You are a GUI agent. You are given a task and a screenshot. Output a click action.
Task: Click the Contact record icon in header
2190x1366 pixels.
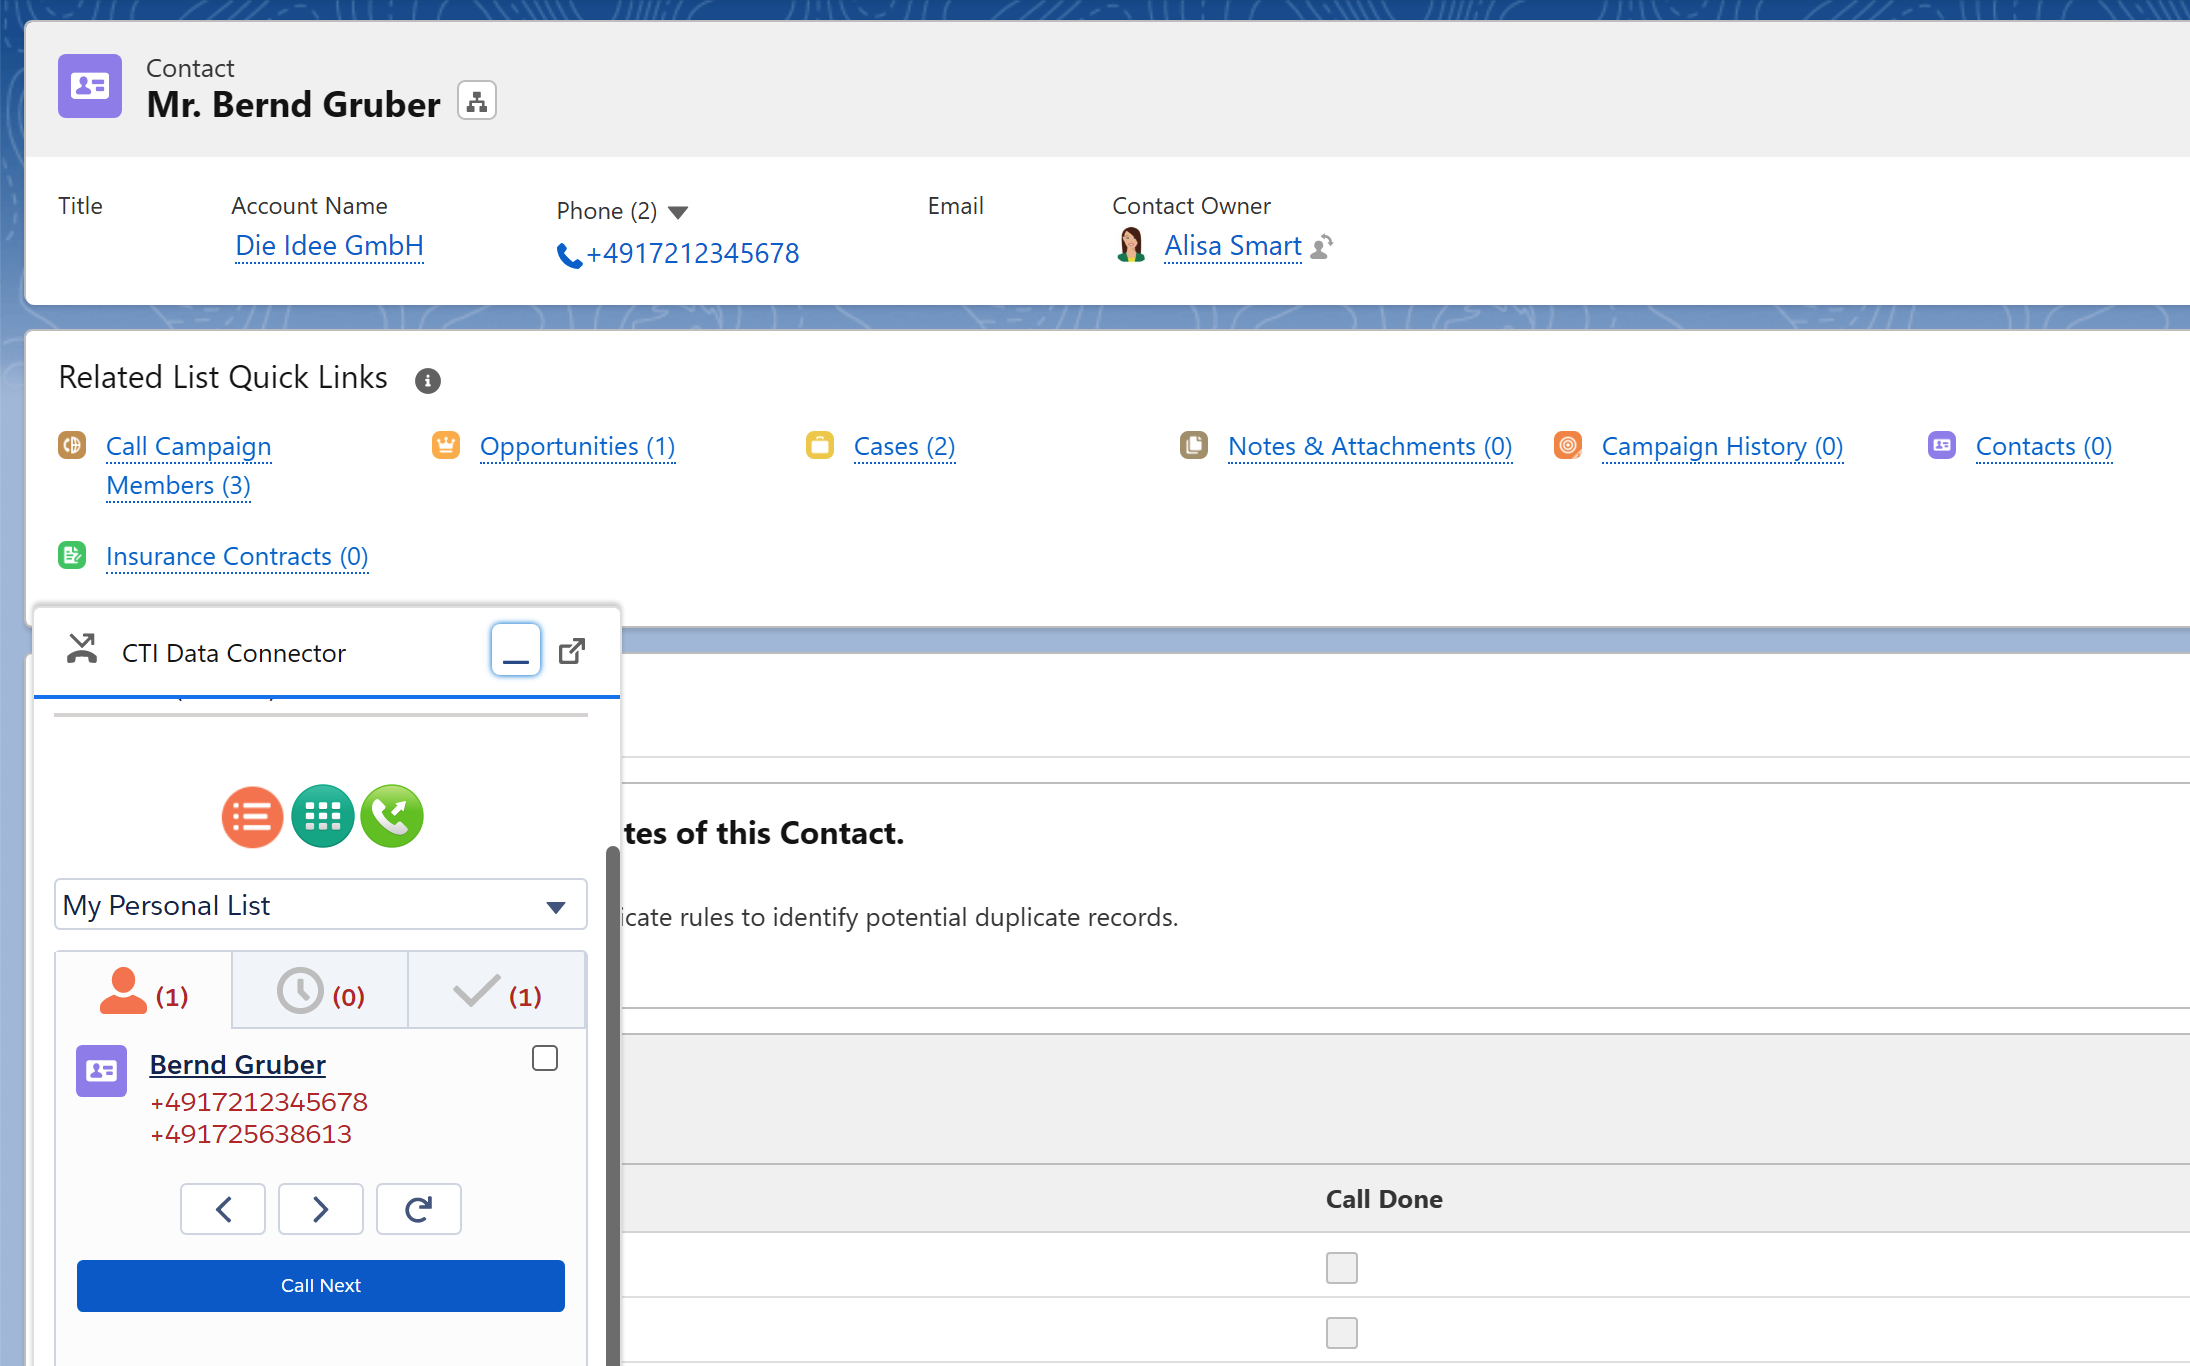[x=90, y=86]
